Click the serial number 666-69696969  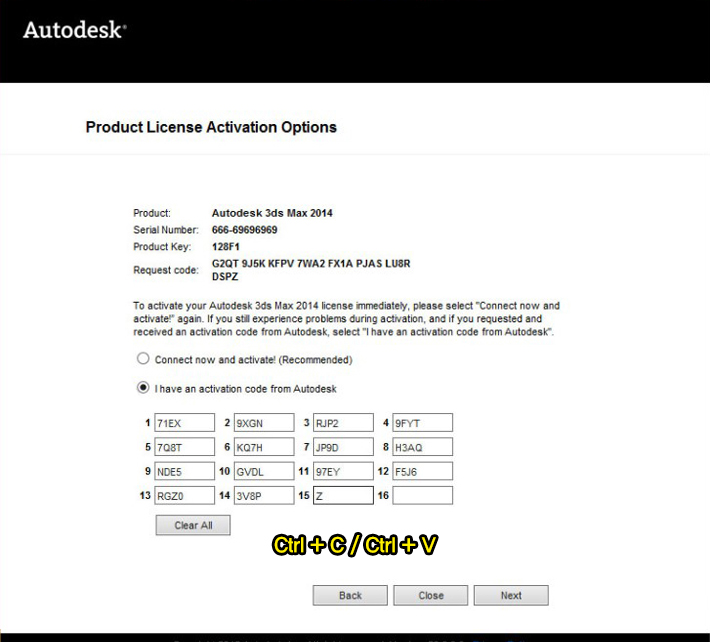coord(245,230)
